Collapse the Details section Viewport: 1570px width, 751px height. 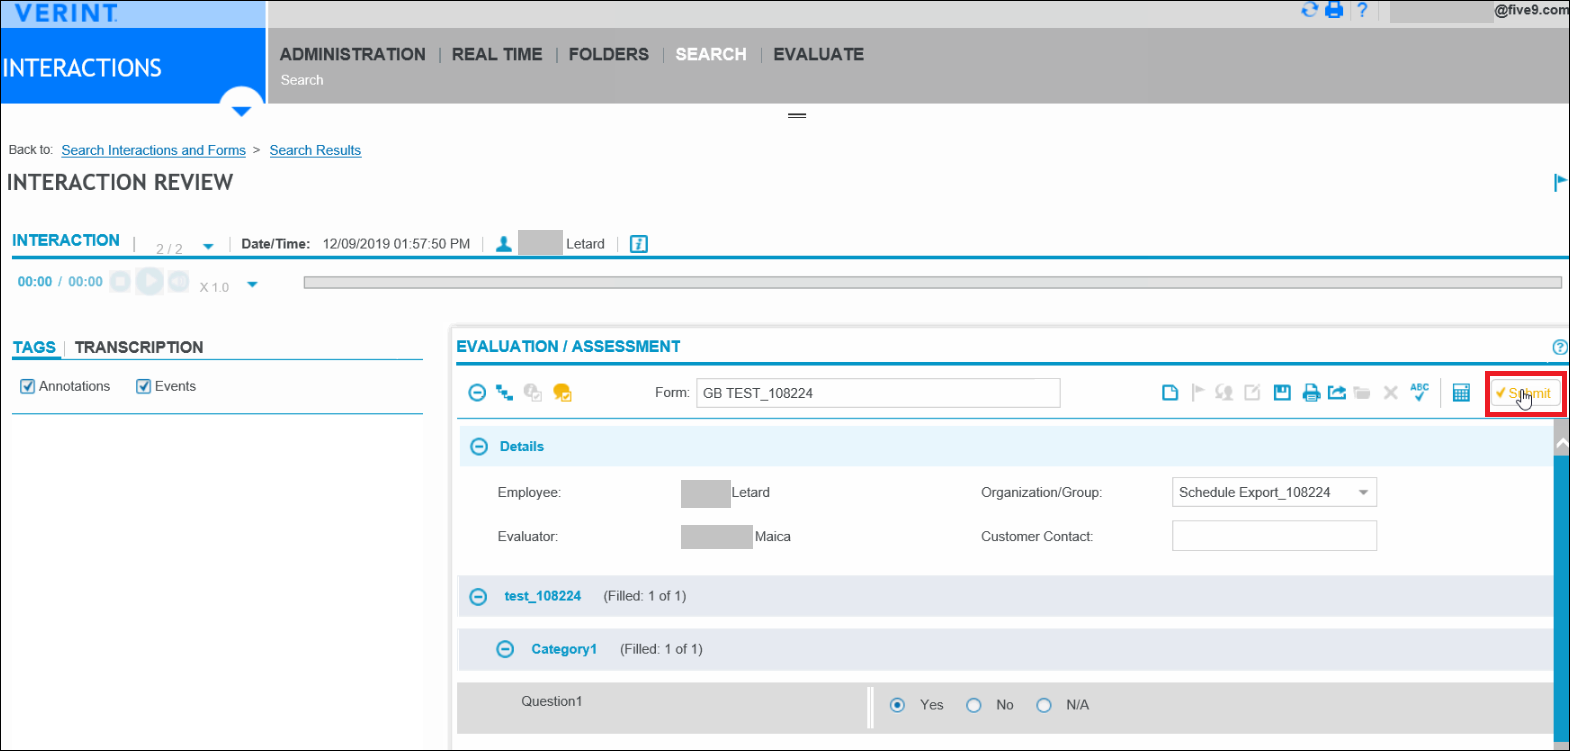(x=479, y=447)
